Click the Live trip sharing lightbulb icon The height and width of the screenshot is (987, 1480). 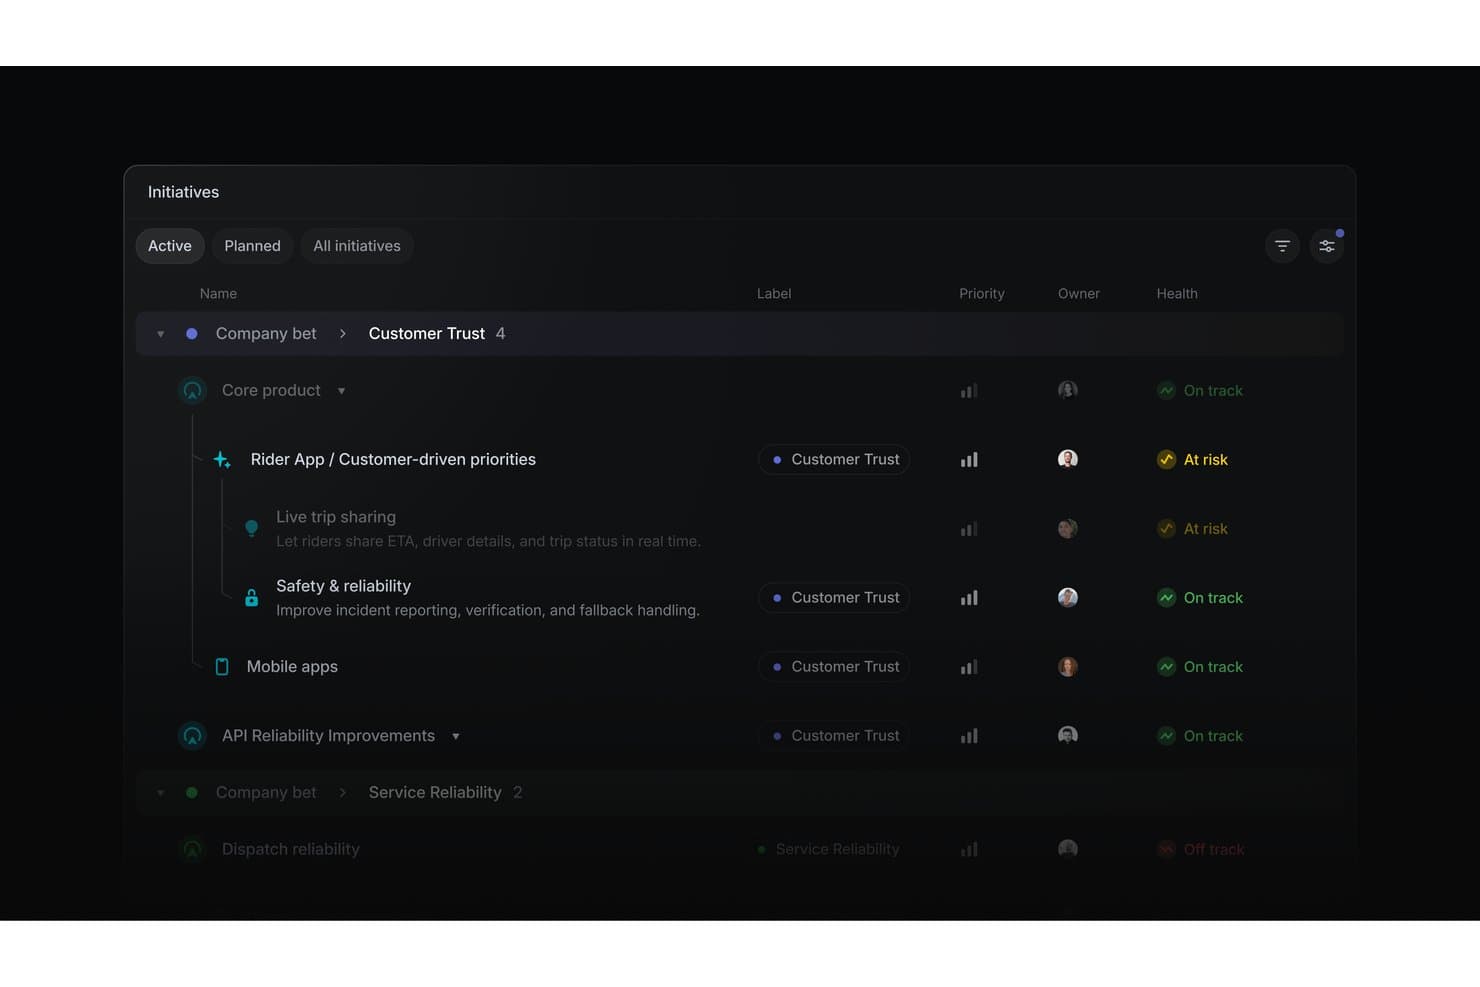pyautogui.click(x=252, y=528)
